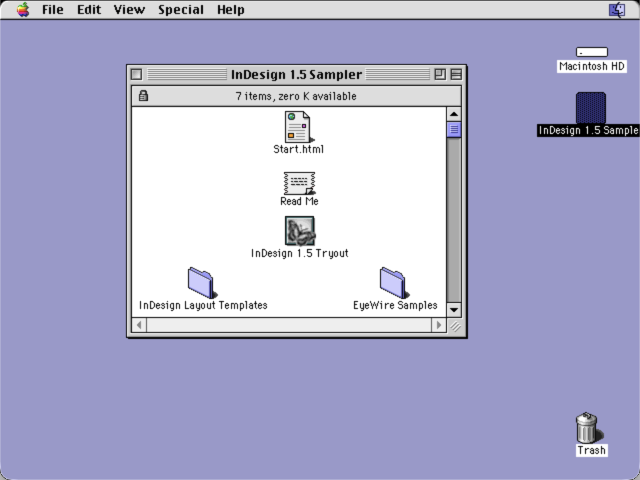
Task: Click the window close box
Action: (136, 74)
